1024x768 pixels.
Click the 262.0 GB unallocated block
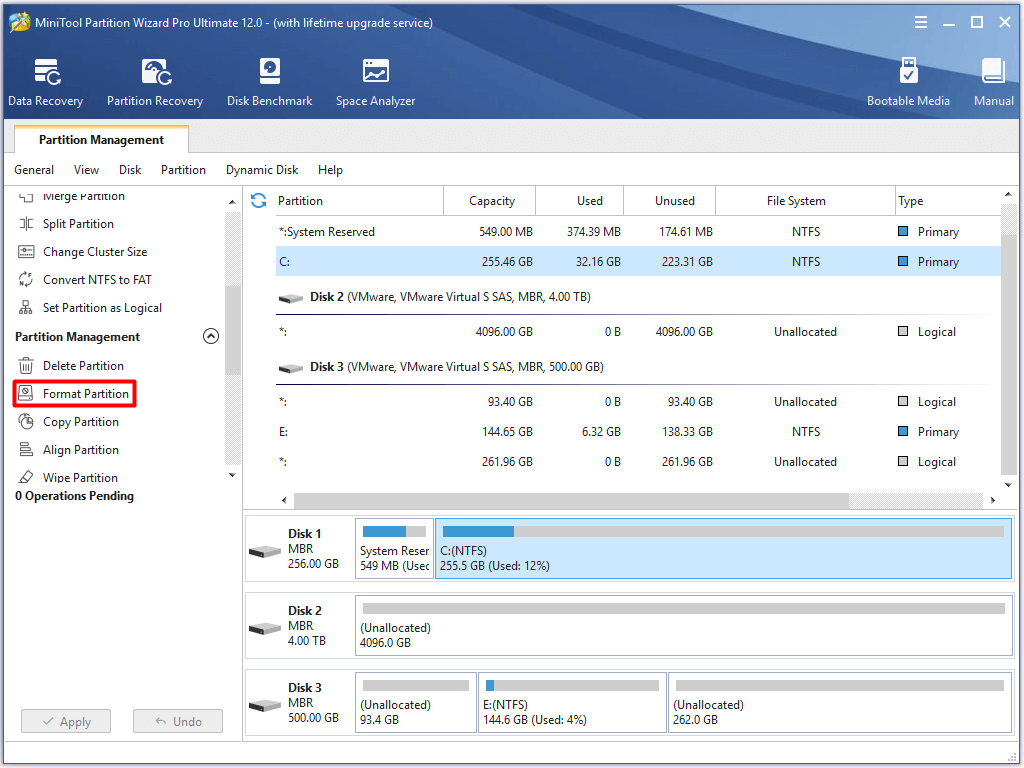[x=840, y=703]
